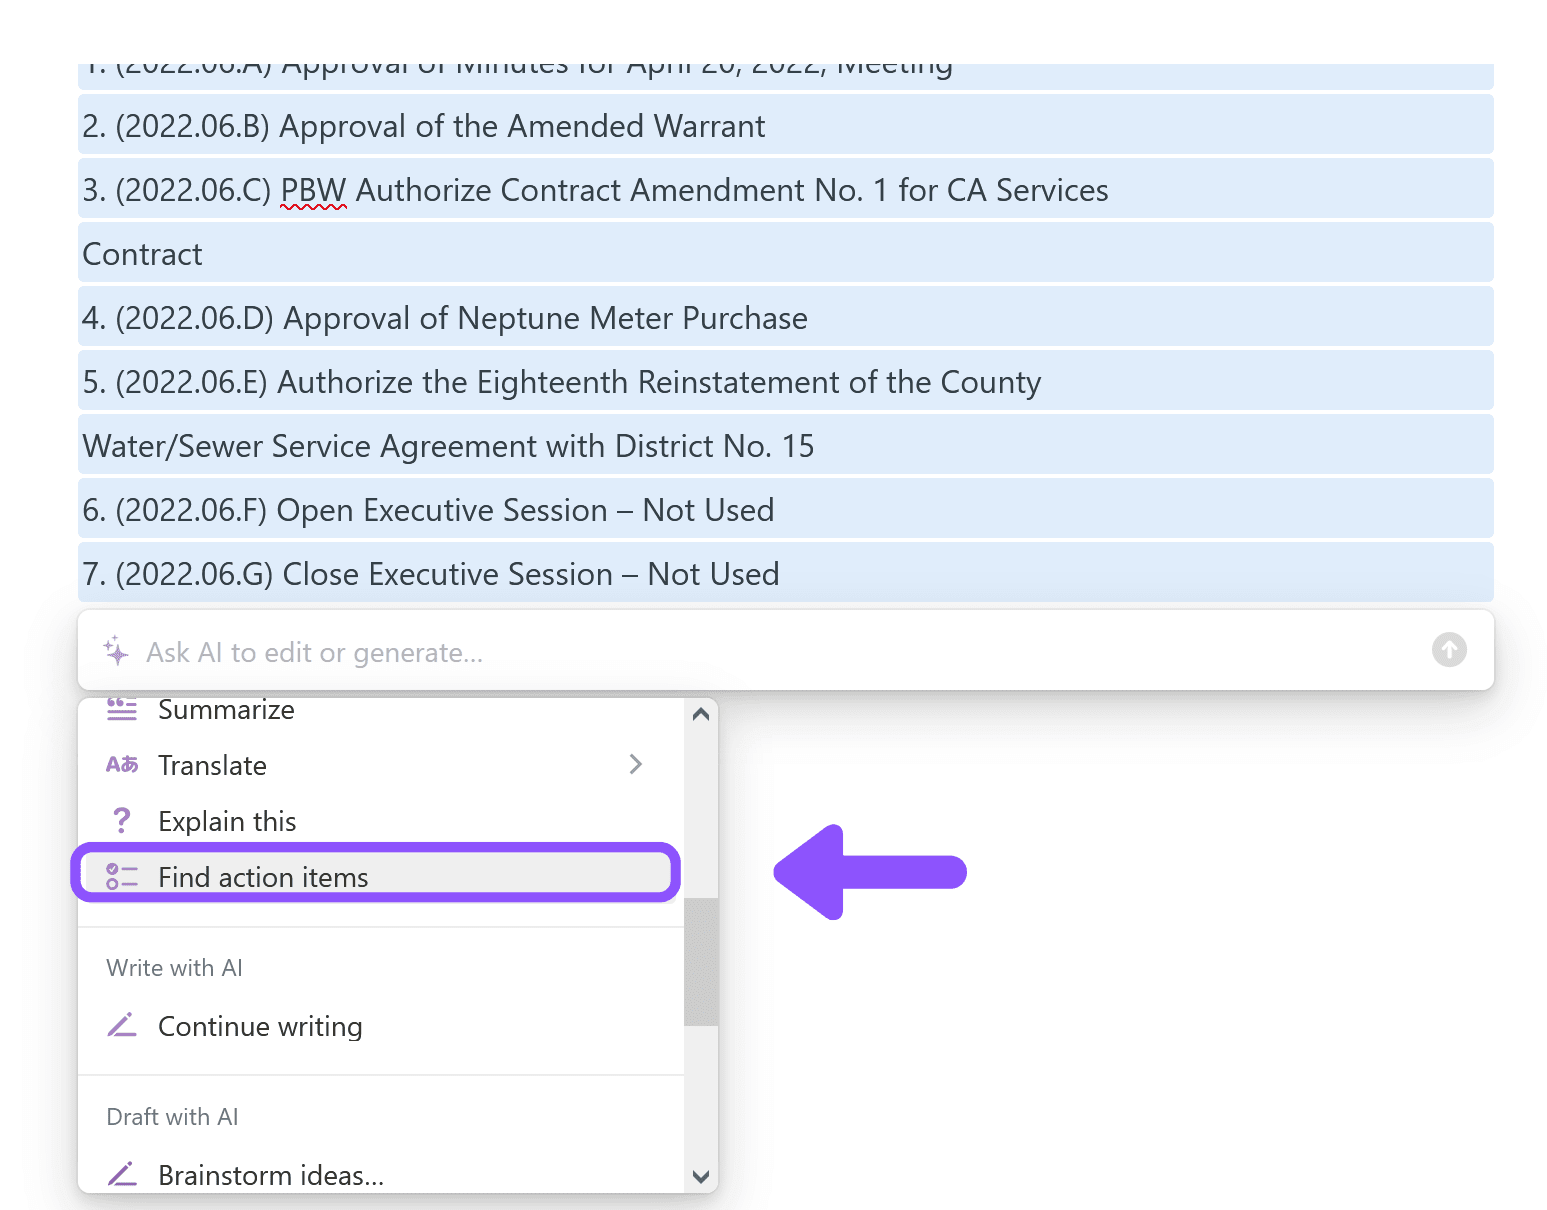Click the question mark icon for Explain this
Image resolution: width=1547 pixels, height=1210 pixels.
click(121, 821)
